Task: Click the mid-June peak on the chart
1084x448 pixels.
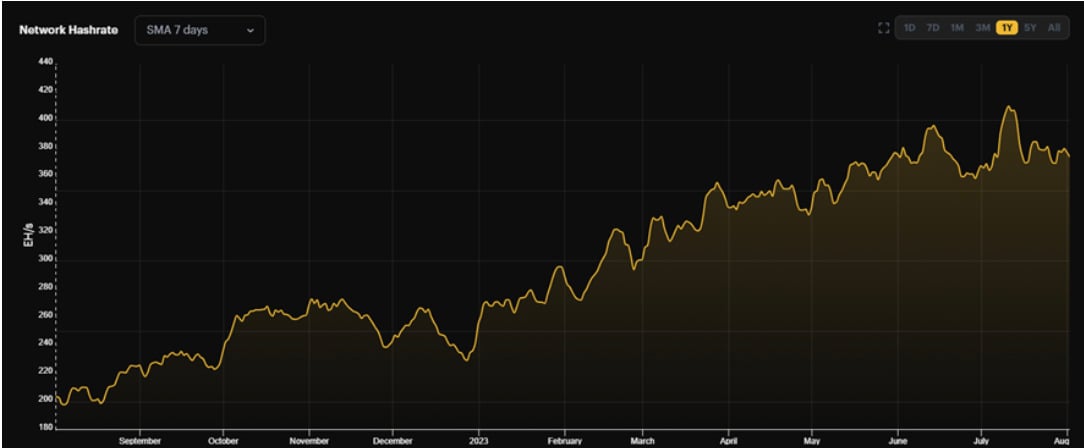Action: click(x=932, y=127)
